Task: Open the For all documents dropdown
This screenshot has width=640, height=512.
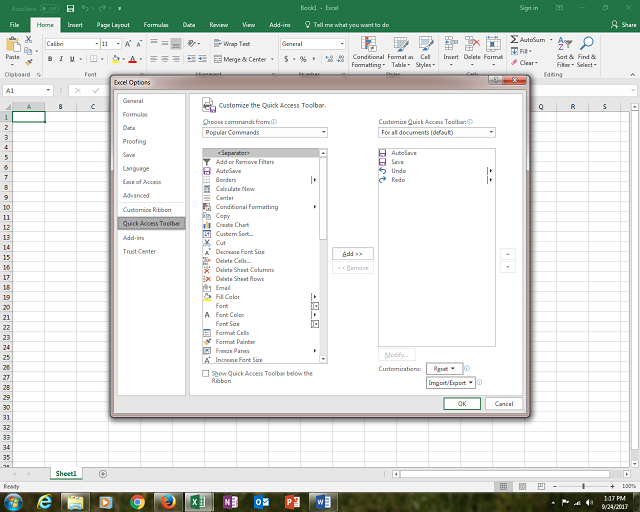Action: tap(436, 132)
